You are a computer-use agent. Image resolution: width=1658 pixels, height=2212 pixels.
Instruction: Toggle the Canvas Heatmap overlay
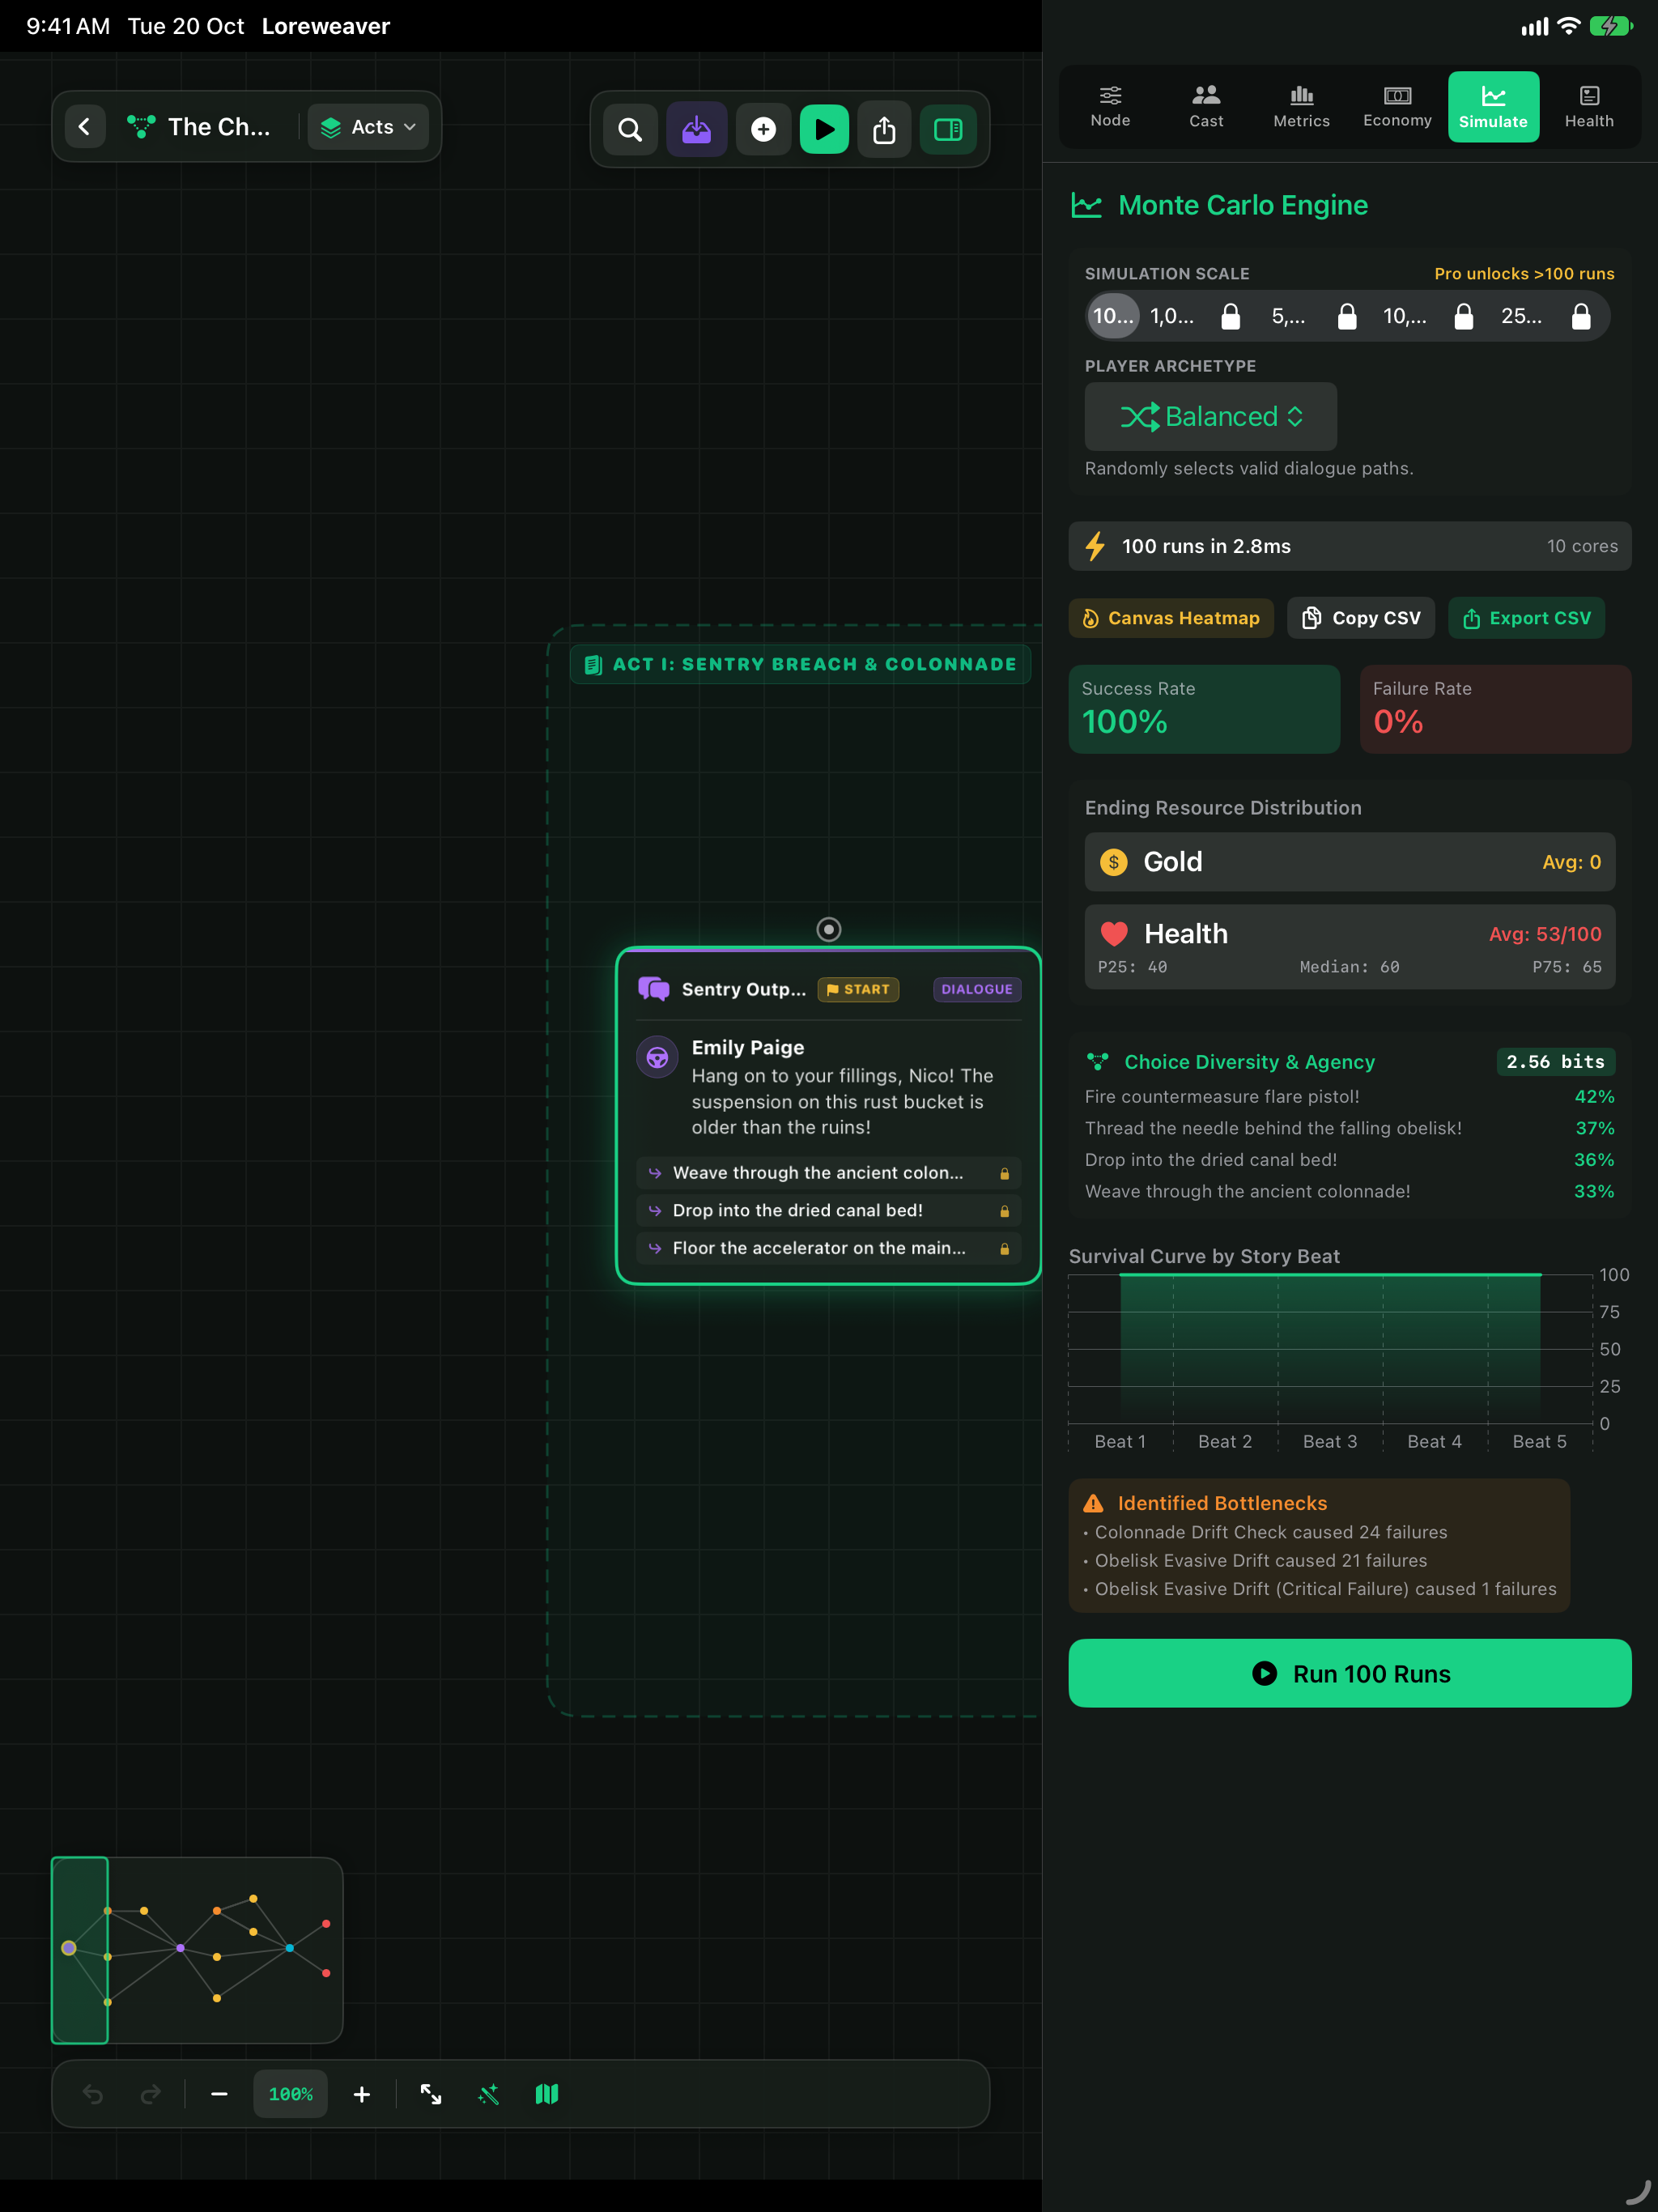(x=1171, y=618)
